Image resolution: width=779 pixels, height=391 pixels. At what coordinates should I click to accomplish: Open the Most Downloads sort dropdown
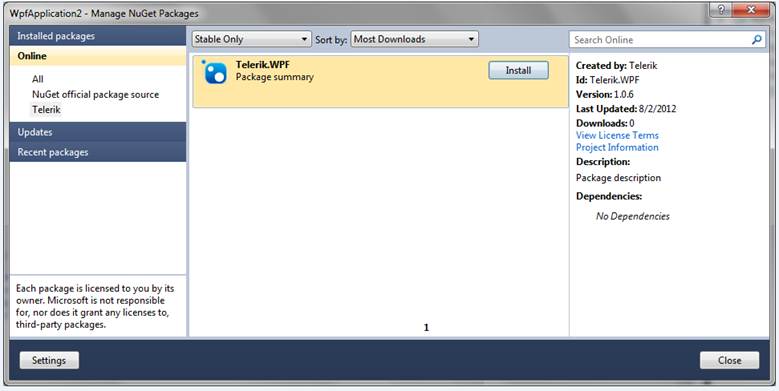click(x=414, y=39)
